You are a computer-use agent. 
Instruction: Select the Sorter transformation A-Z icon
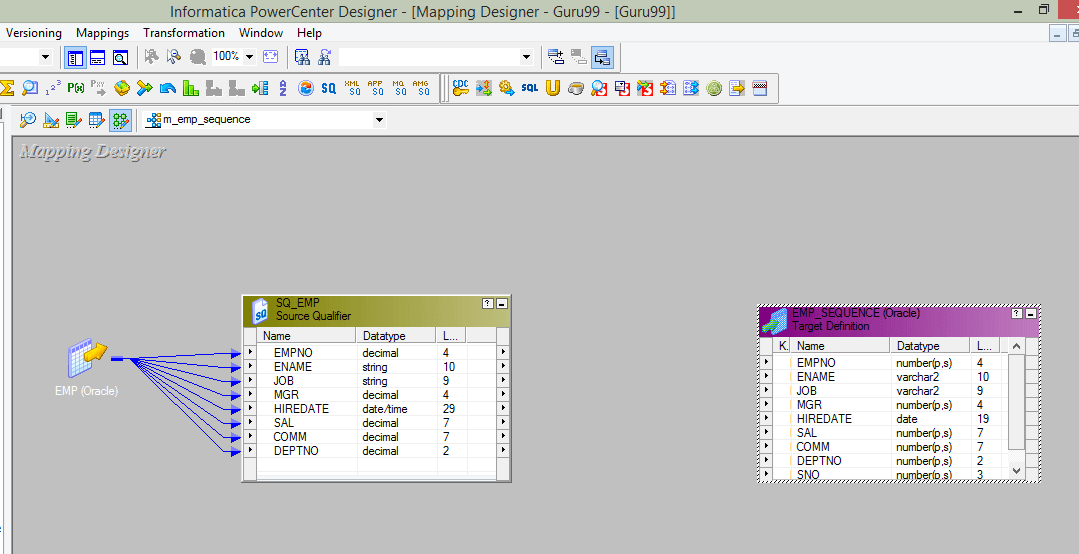point(283,88)
